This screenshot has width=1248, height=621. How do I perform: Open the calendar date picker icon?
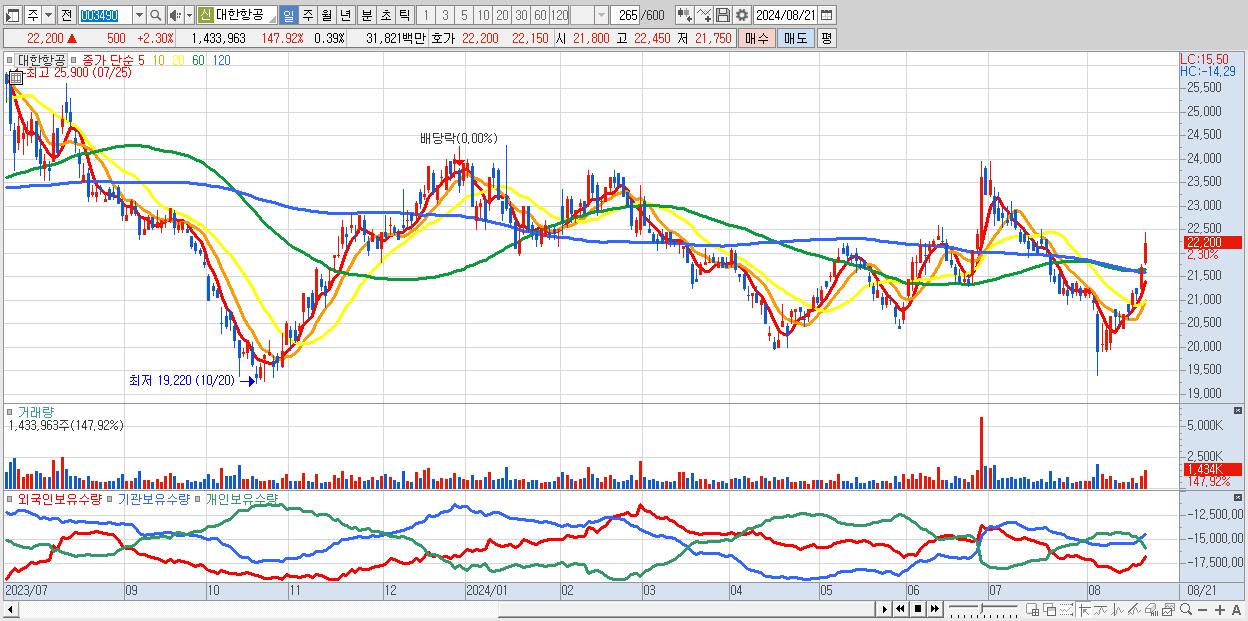tap(826, 15)
